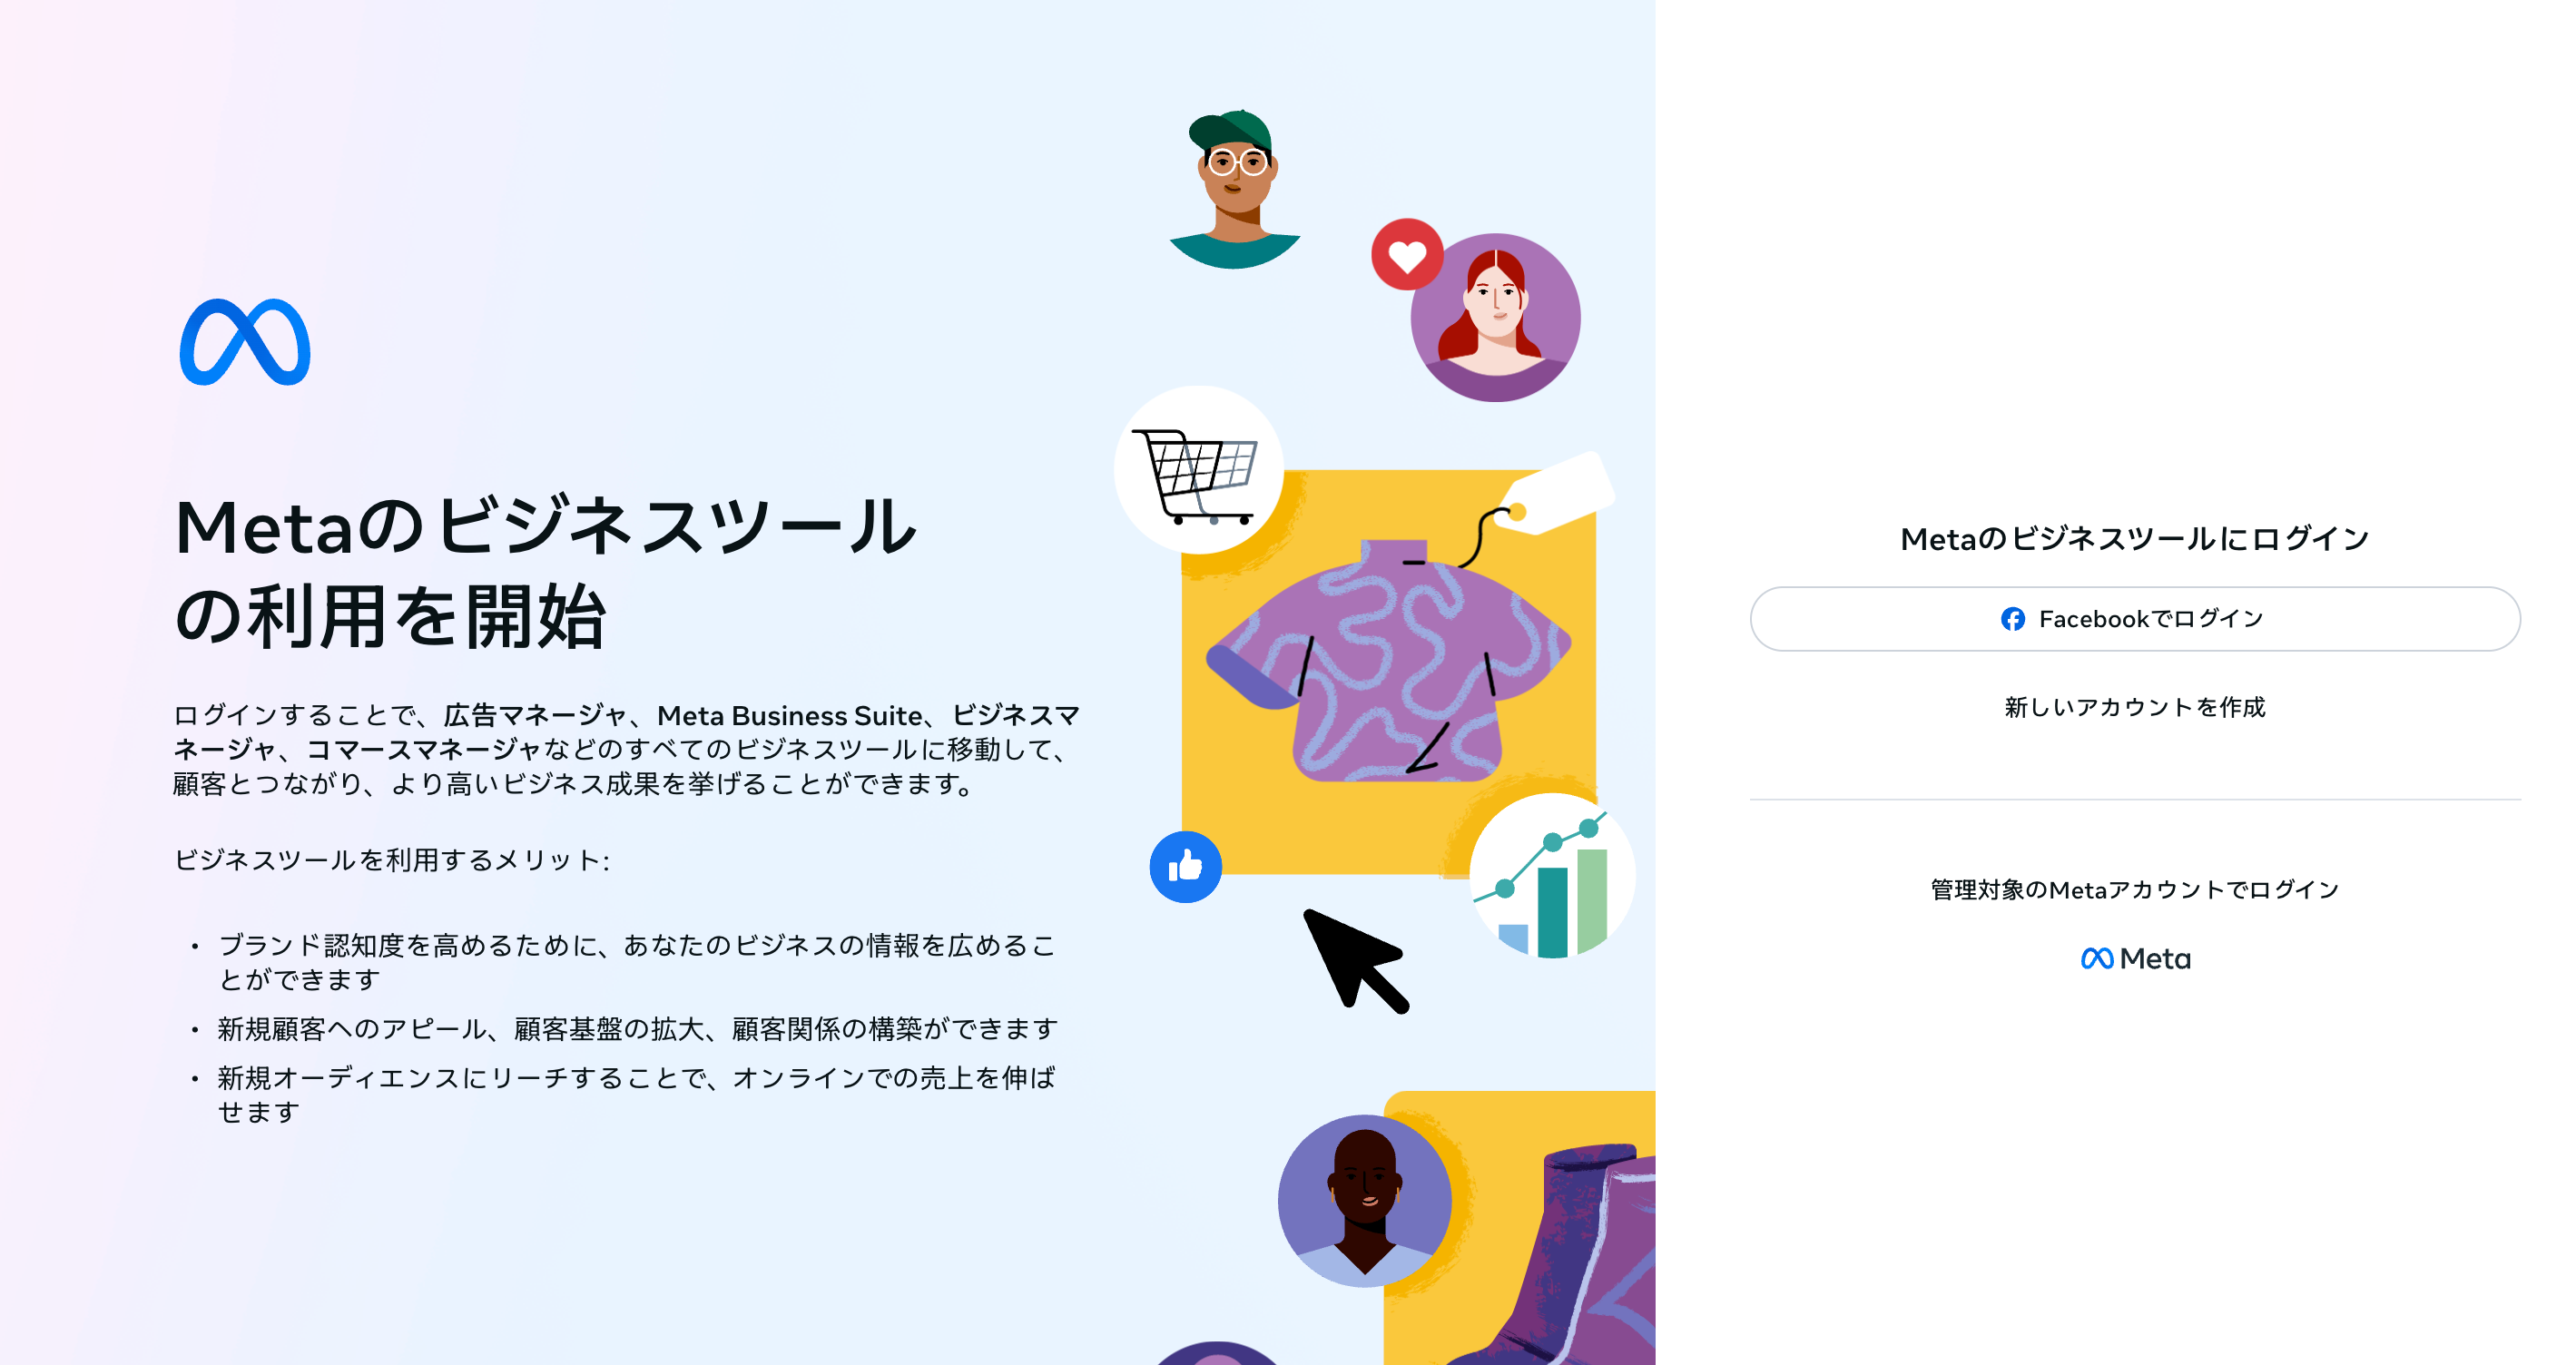Image resolution: width=2576 pixels, height=1365 pixels.
Task: Click the purple boot product image
Action: tap(1570, 1255)
